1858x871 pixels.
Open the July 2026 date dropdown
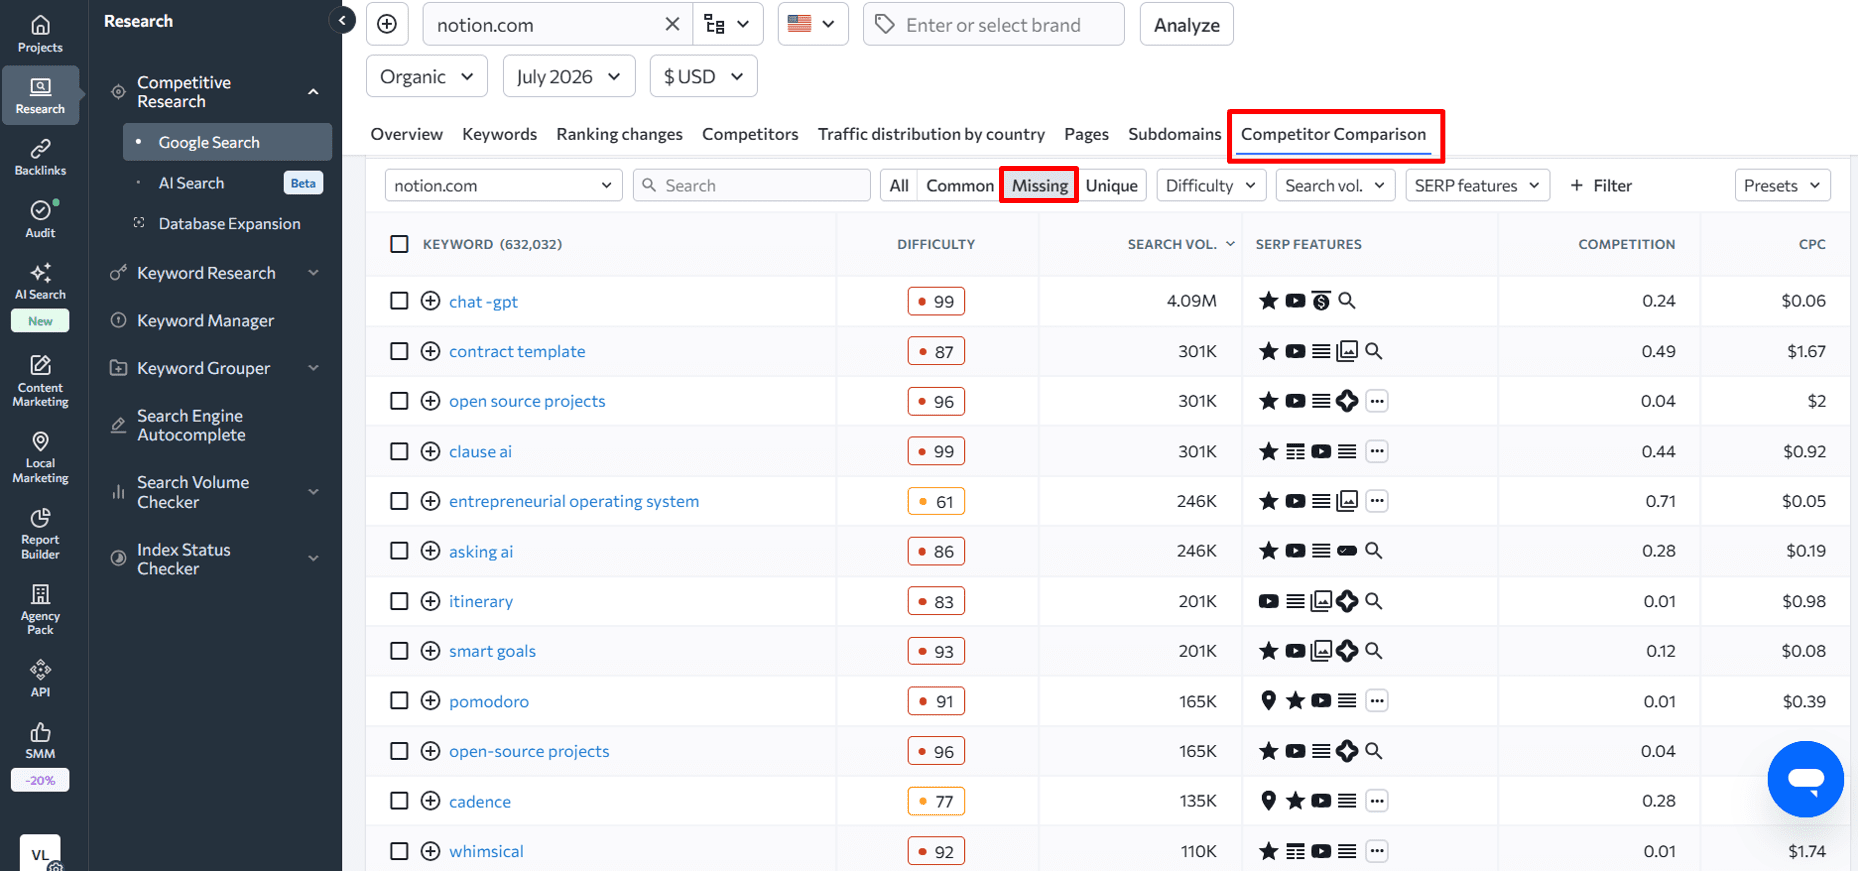coord(569,76)
